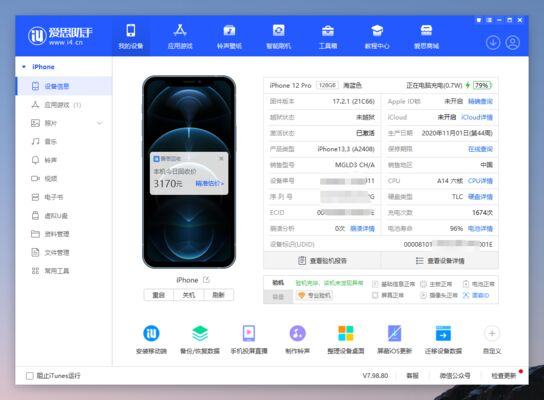Click the 自定义 plus shortcut icon

[492, 339]
